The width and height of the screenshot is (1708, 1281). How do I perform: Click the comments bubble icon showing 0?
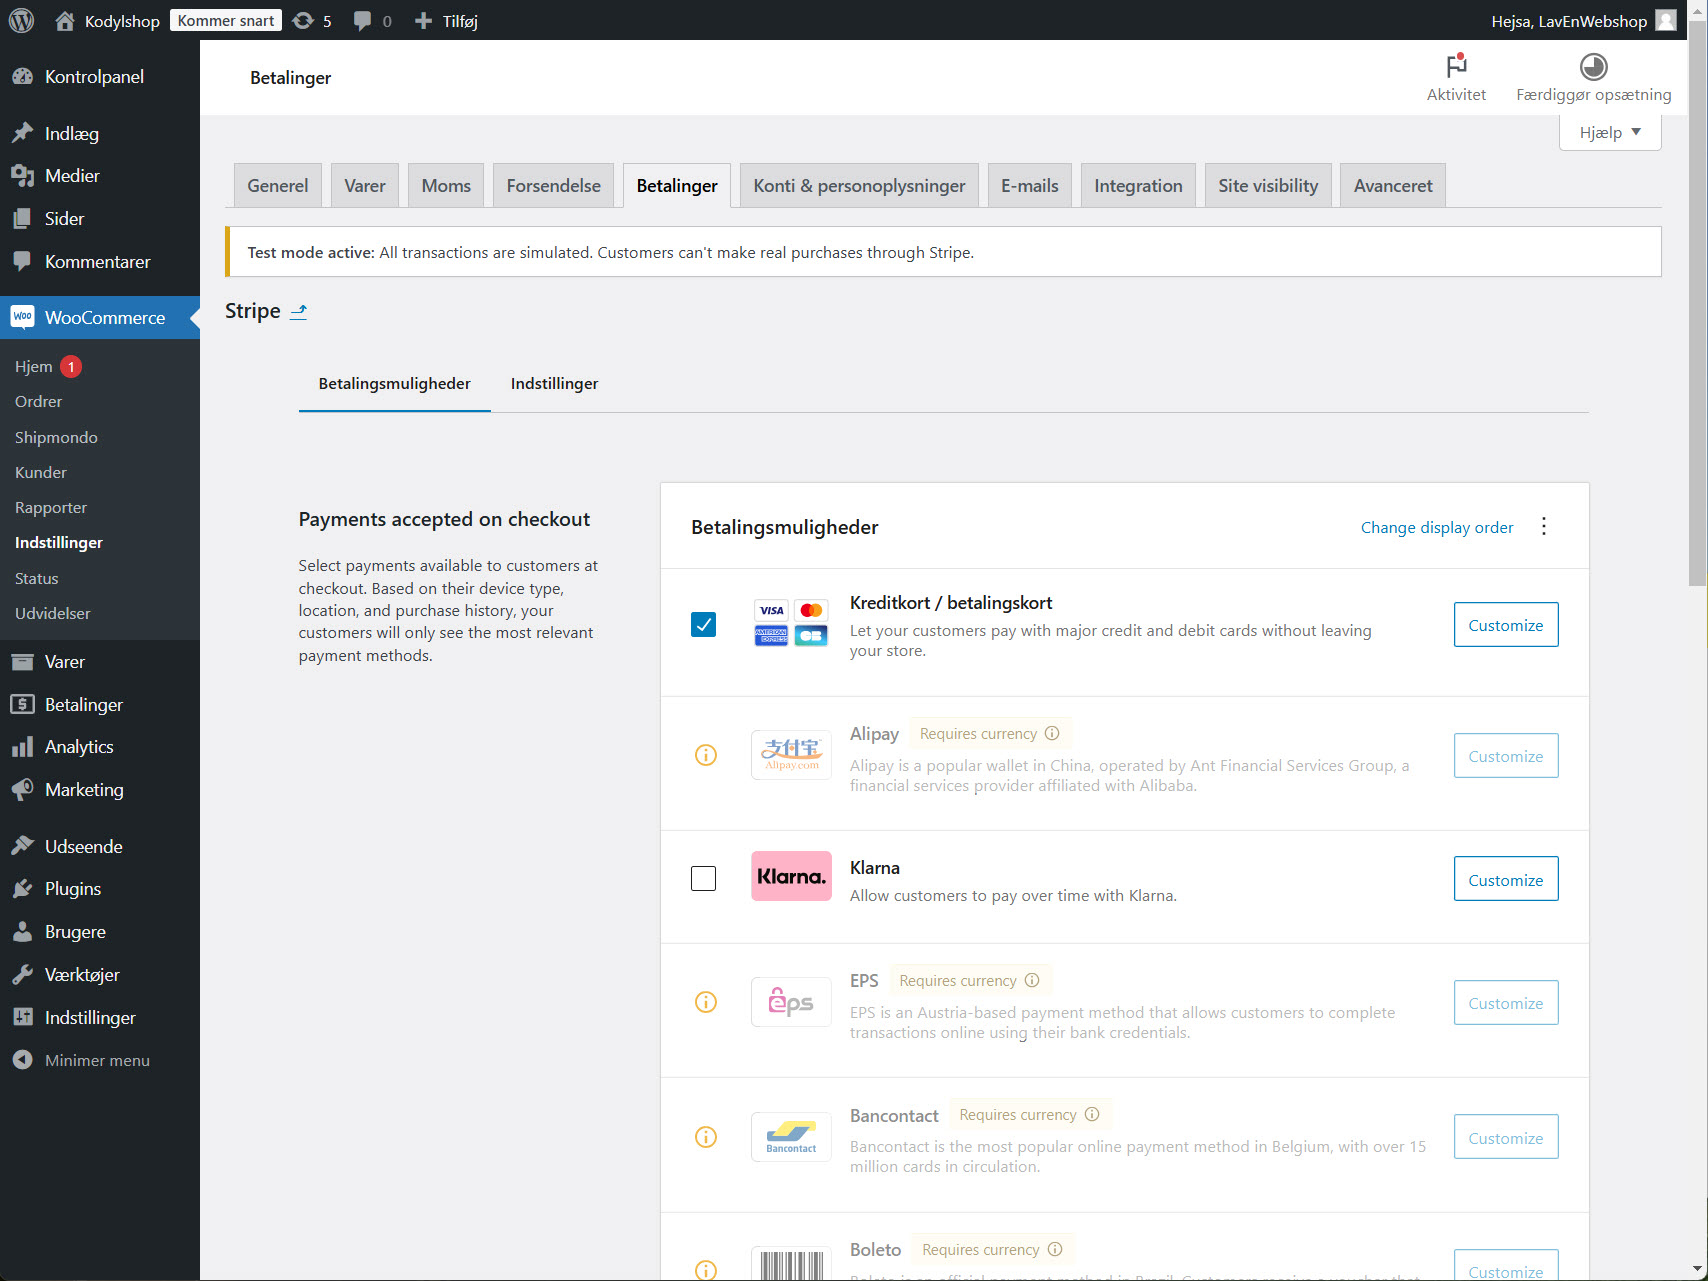click(362, 20)
